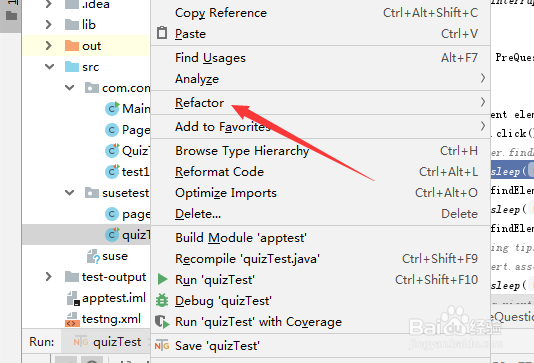Collapse the susetest package
534x363 pixels.
coord(70,193)
